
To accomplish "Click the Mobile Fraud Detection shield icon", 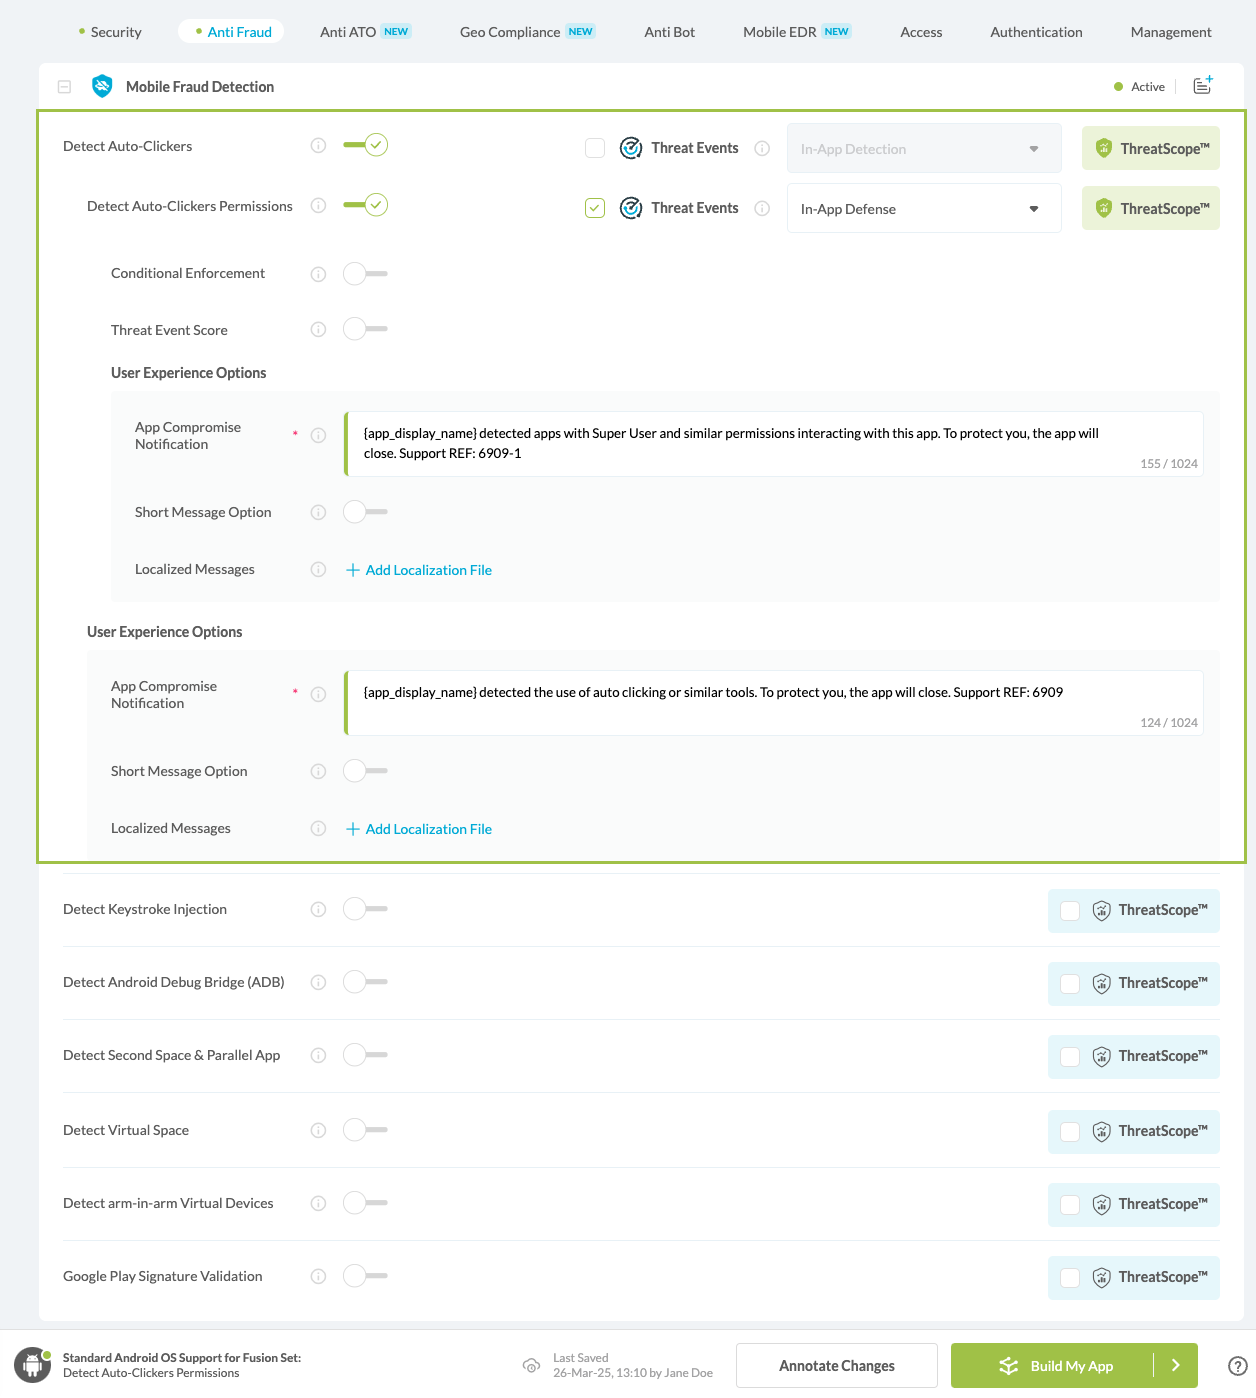I will click(102, 86).
